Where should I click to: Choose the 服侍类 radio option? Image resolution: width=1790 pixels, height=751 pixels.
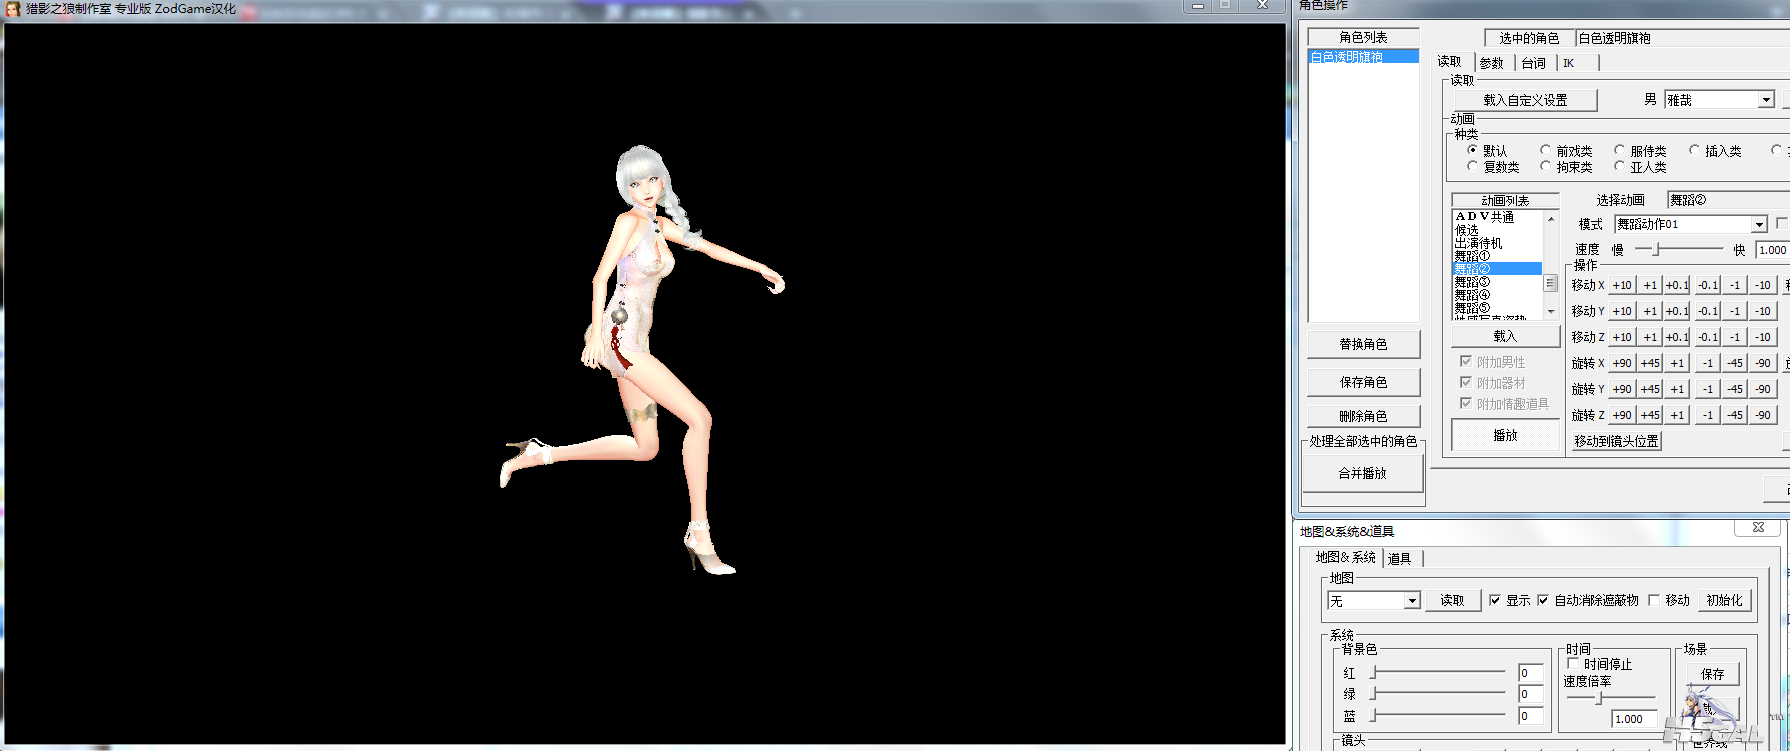tap(1619, 150)
